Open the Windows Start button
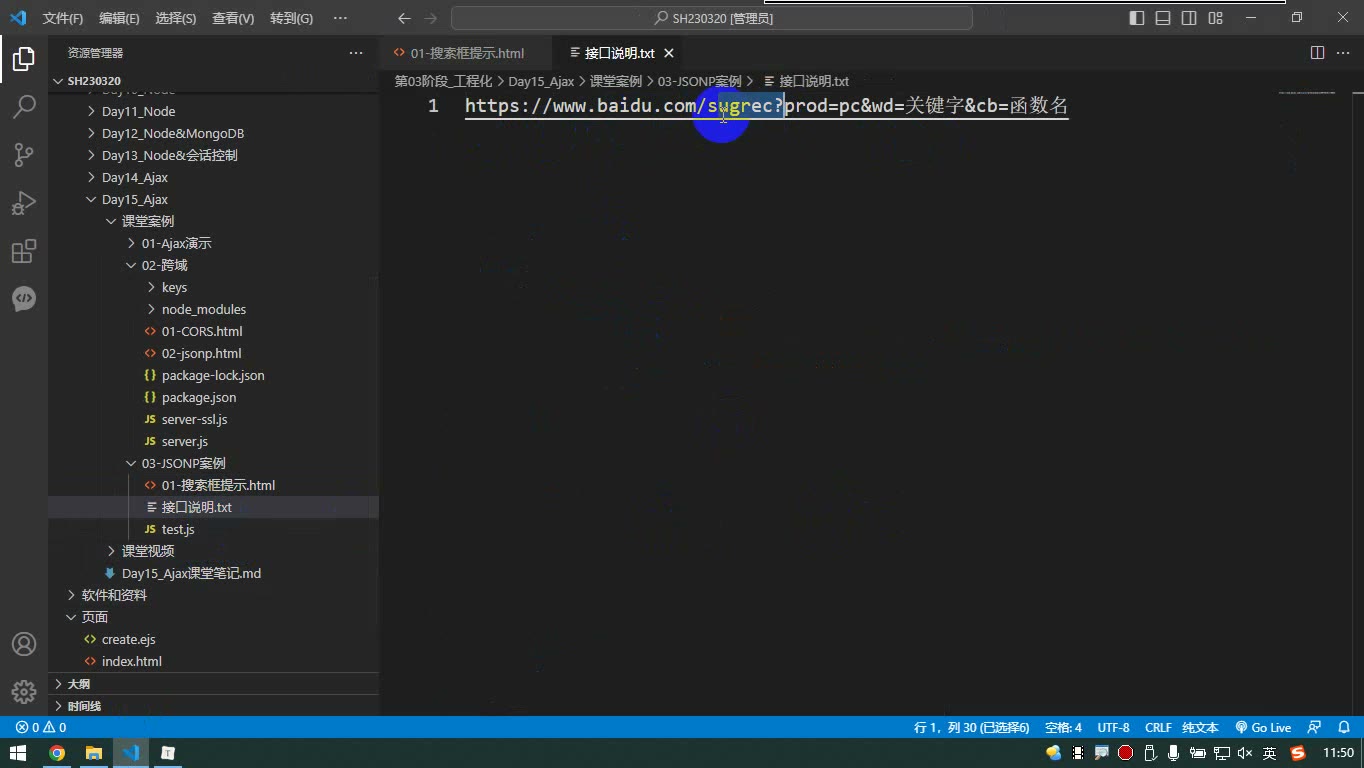The image size is (1364, 768). 19,753
